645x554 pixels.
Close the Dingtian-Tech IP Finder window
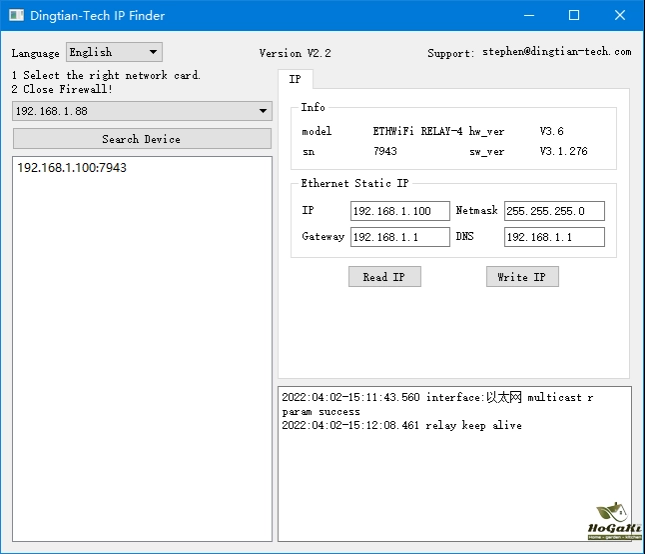click(620, 16)
